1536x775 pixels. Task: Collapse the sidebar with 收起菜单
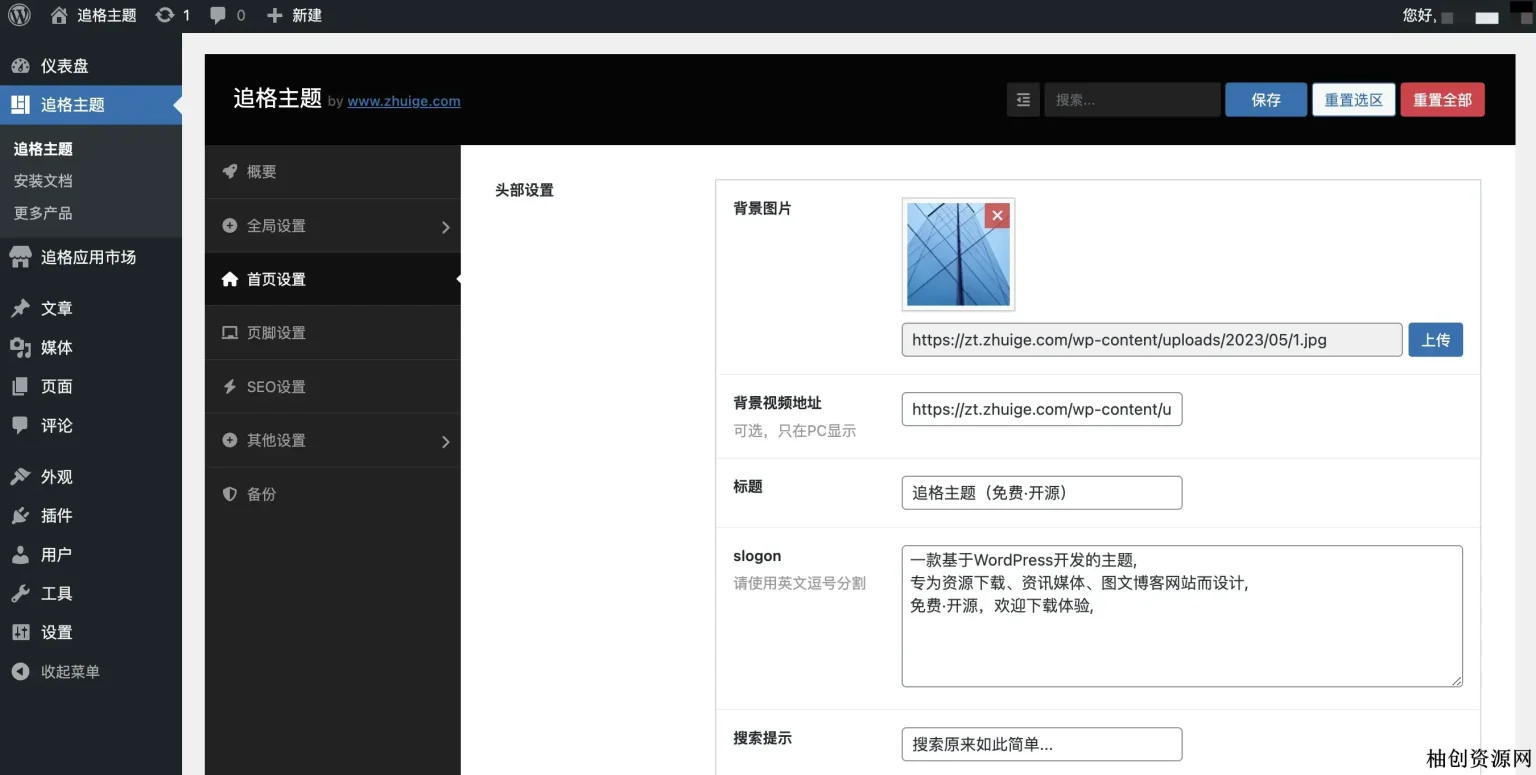point(69,671)
